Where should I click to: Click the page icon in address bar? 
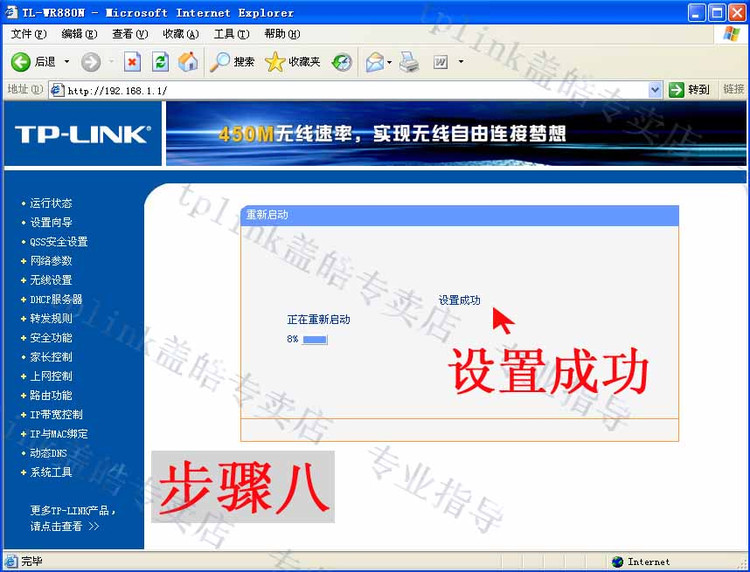[57, 89]
